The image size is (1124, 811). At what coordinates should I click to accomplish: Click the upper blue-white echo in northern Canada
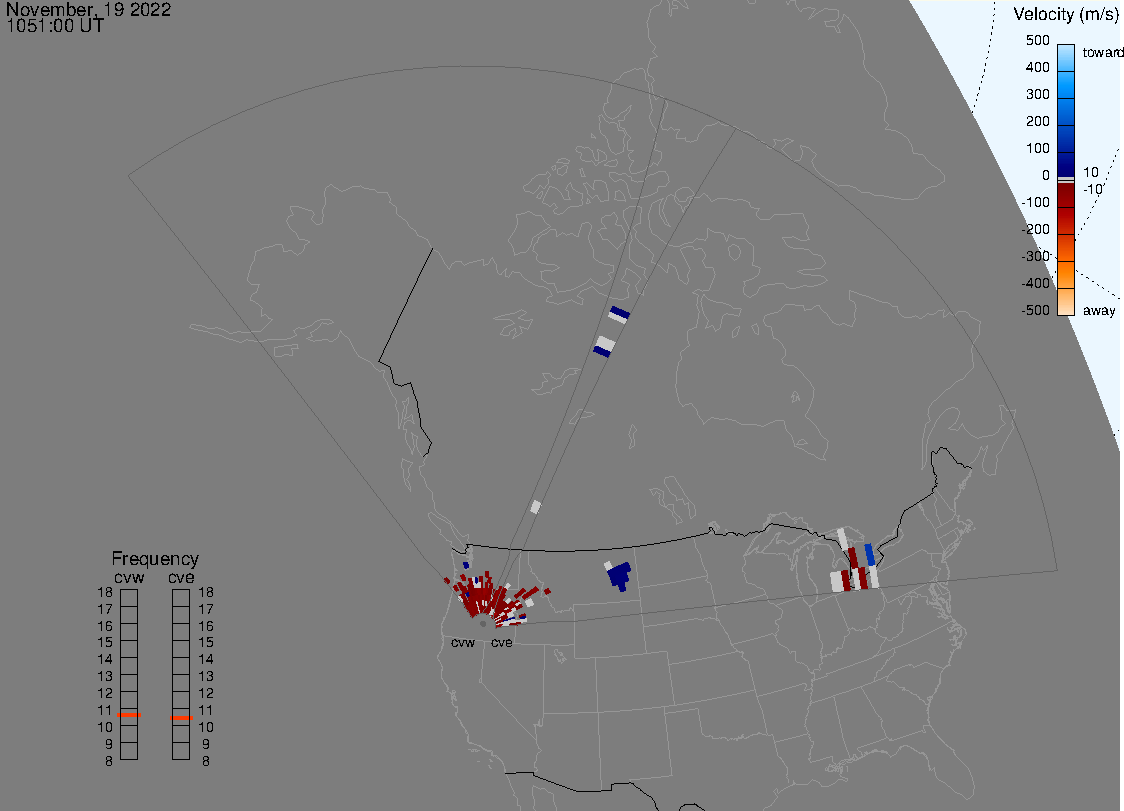pos(620,314)
